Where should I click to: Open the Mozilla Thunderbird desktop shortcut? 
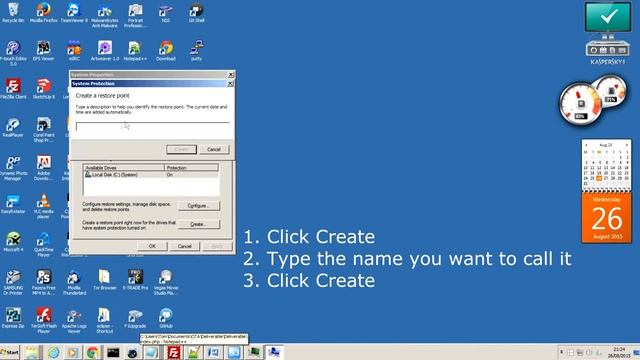(74, 282)
